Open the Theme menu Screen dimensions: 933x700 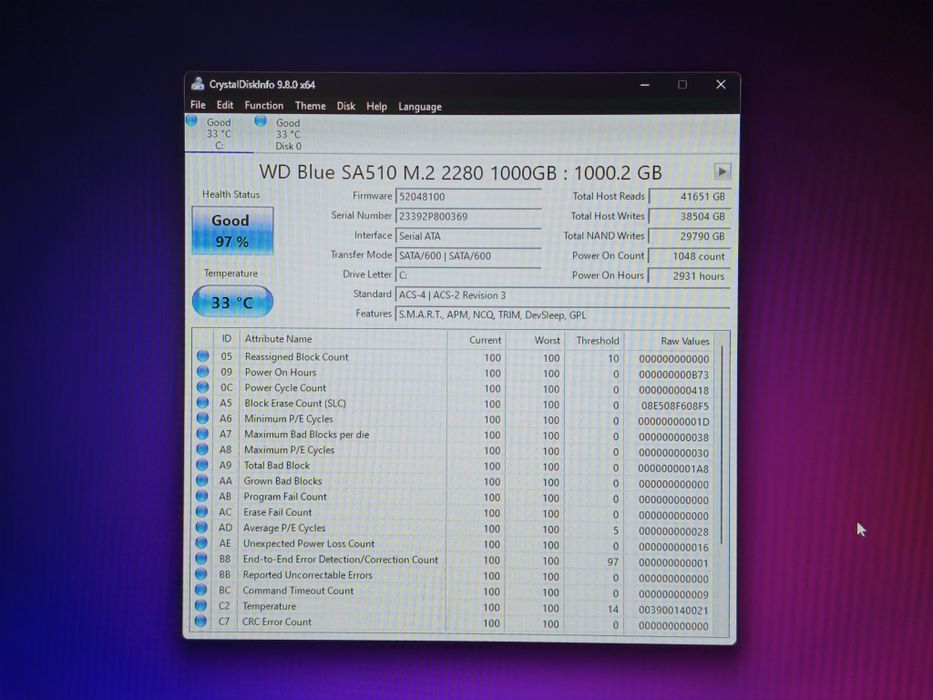(x=310, y=106)
